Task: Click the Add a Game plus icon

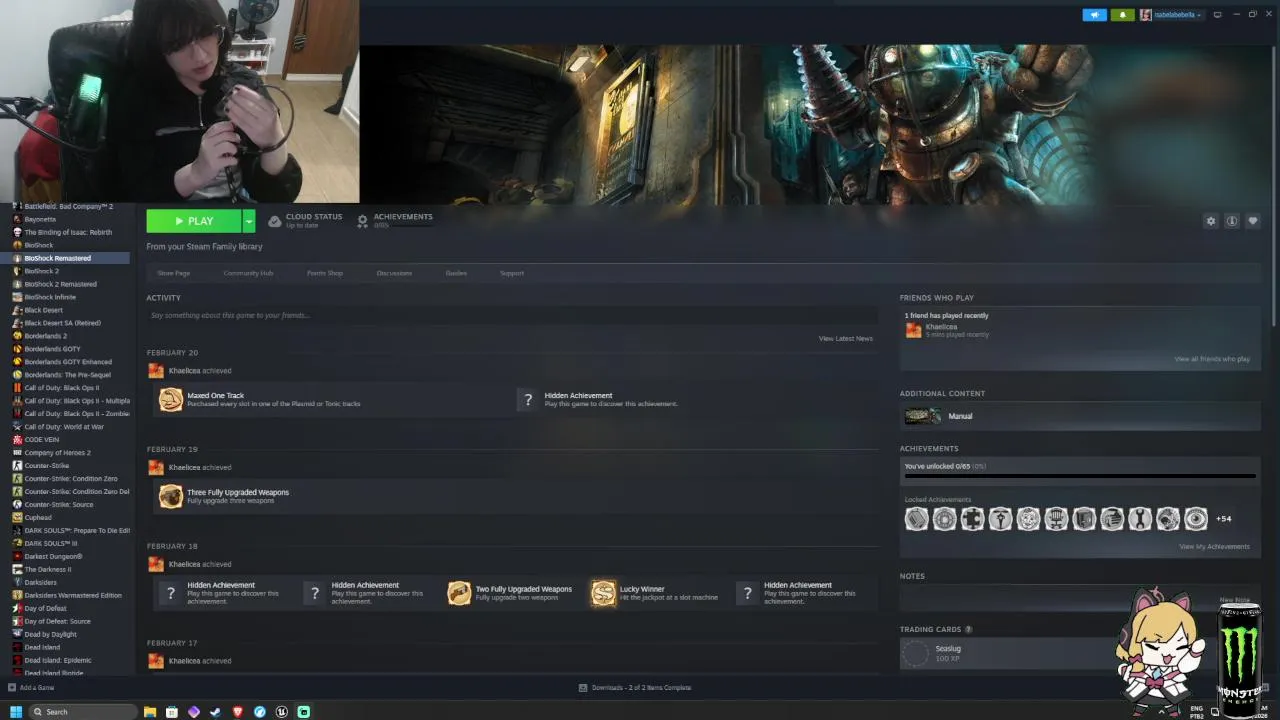Action: click(x=12, y=688)
